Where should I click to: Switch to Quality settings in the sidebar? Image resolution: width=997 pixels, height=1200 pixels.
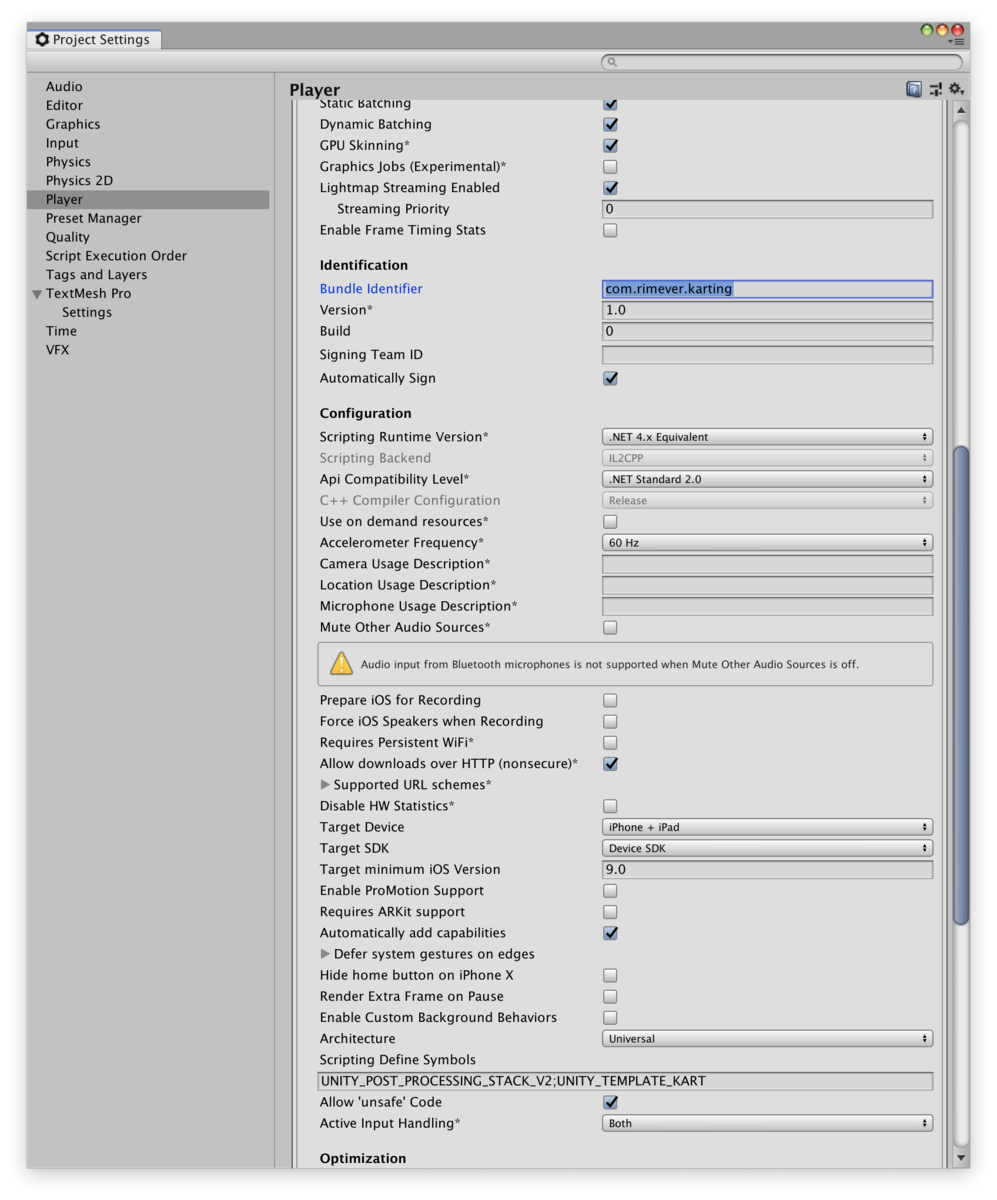[67, 236]
